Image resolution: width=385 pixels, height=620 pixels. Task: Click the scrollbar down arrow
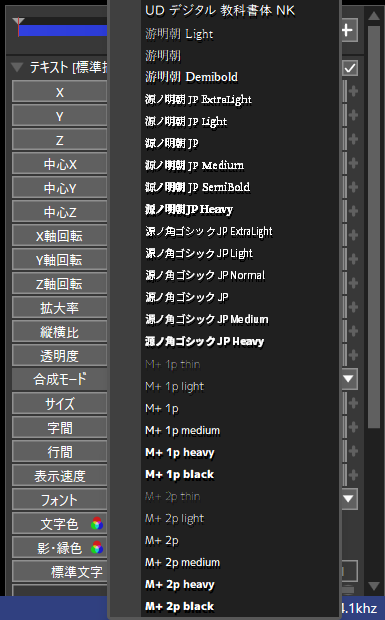click(374, 586)
